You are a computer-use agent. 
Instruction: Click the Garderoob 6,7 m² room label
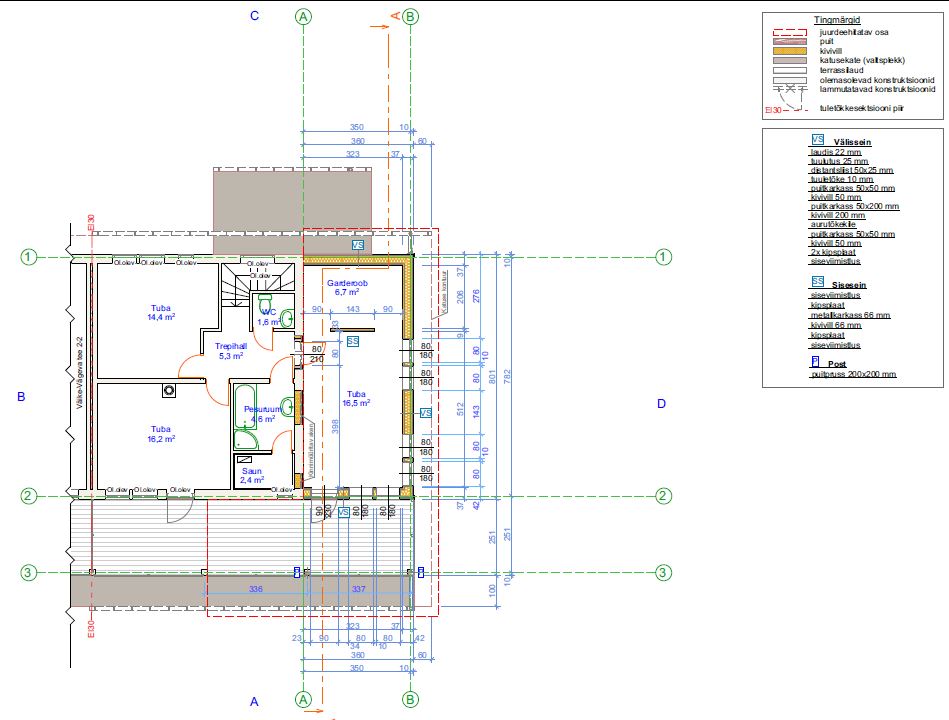[x=348, y=288]
